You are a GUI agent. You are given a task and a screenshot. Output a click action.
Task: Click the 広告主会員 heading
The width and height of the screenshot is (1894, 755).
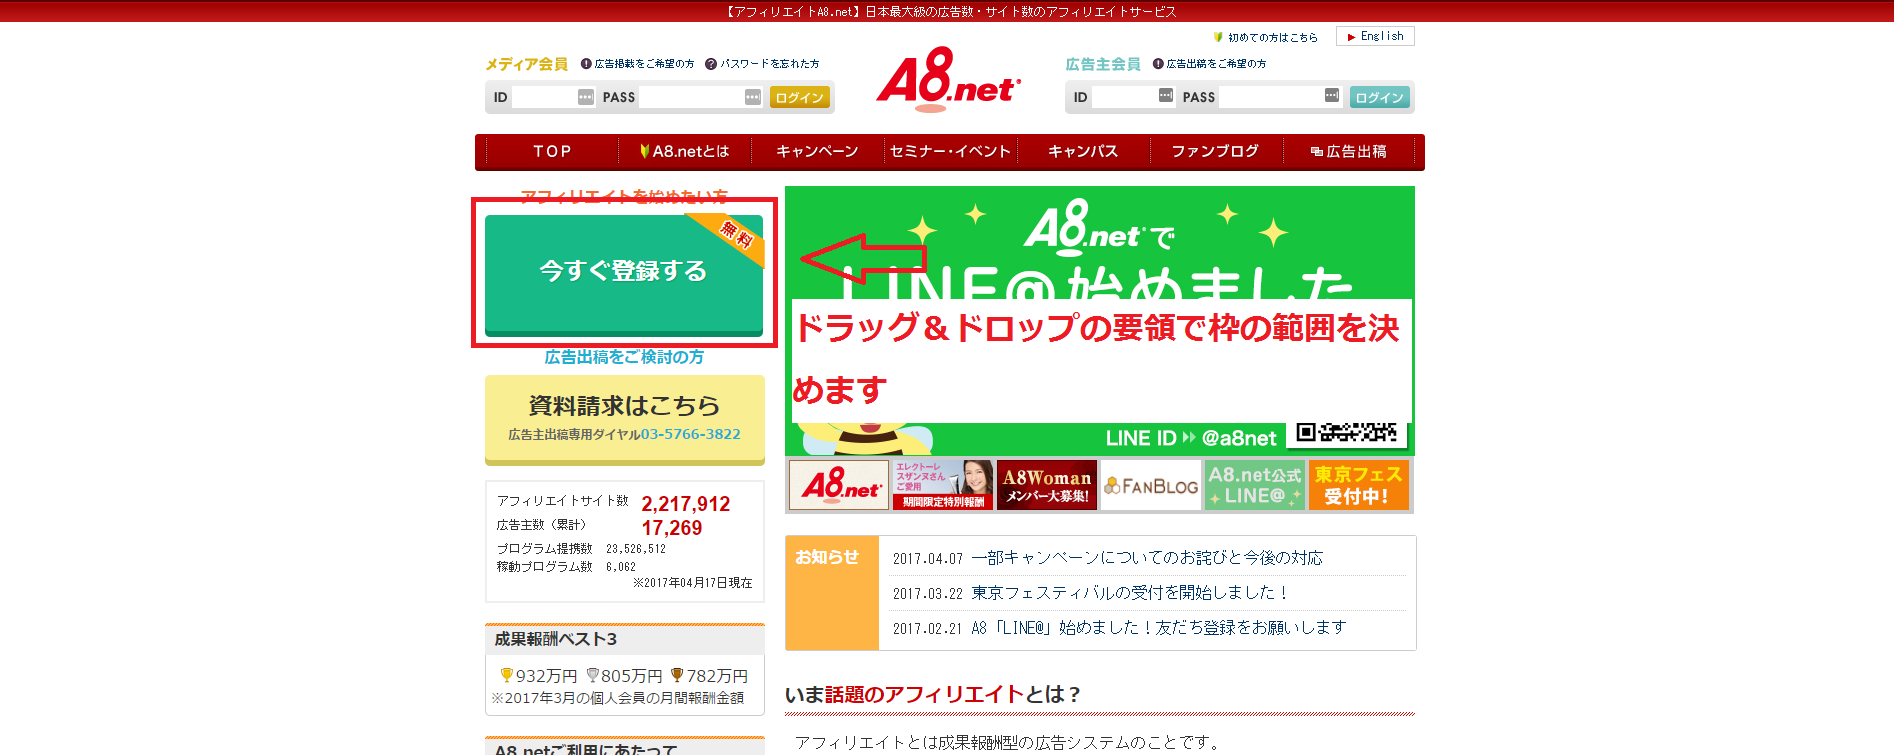click(x=1103, y=64)
